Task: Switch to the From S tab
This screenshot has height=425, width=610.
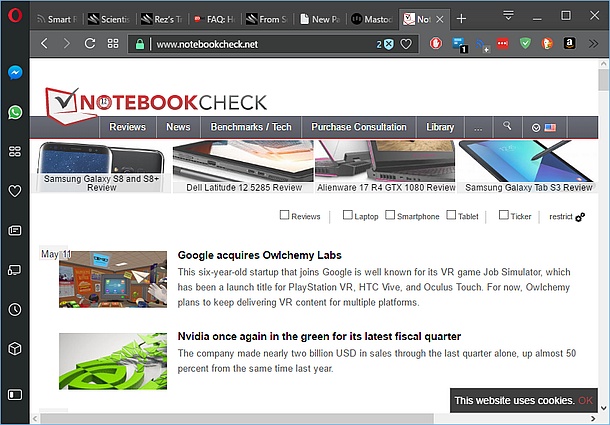Action: (268, 19)
